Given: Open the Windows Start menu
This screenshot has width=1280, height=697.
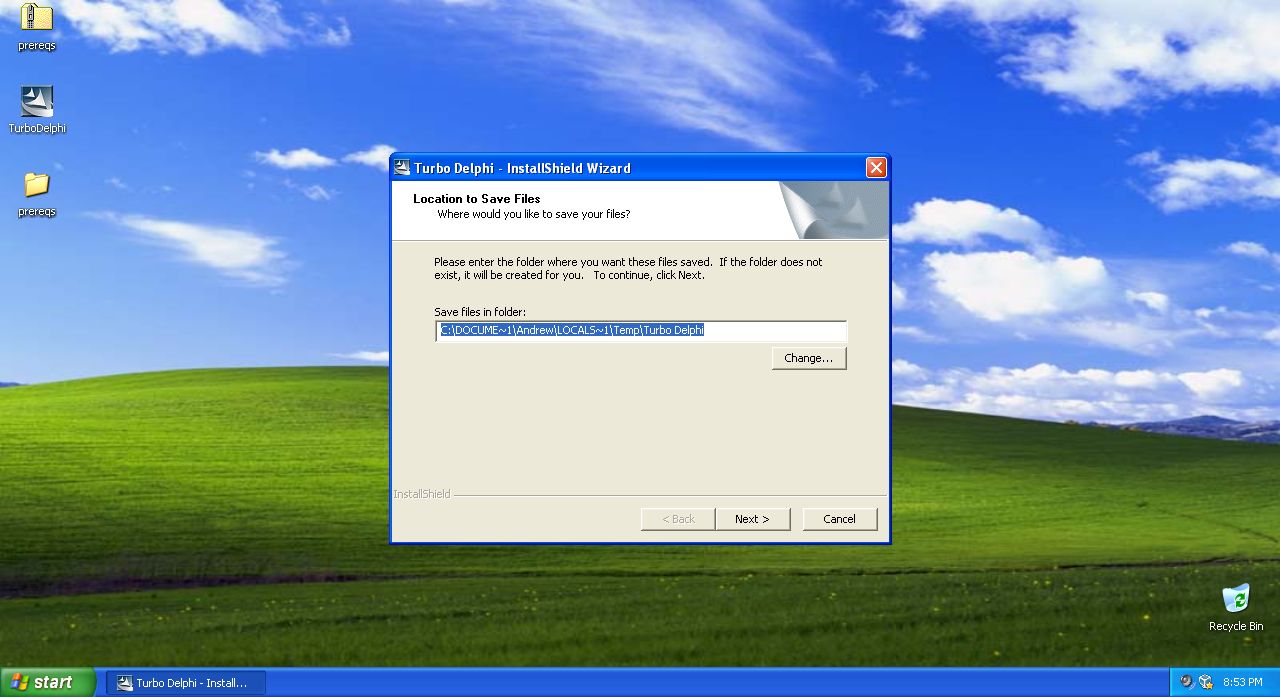Looking at the screenshot, I should [x=47, y=683].
